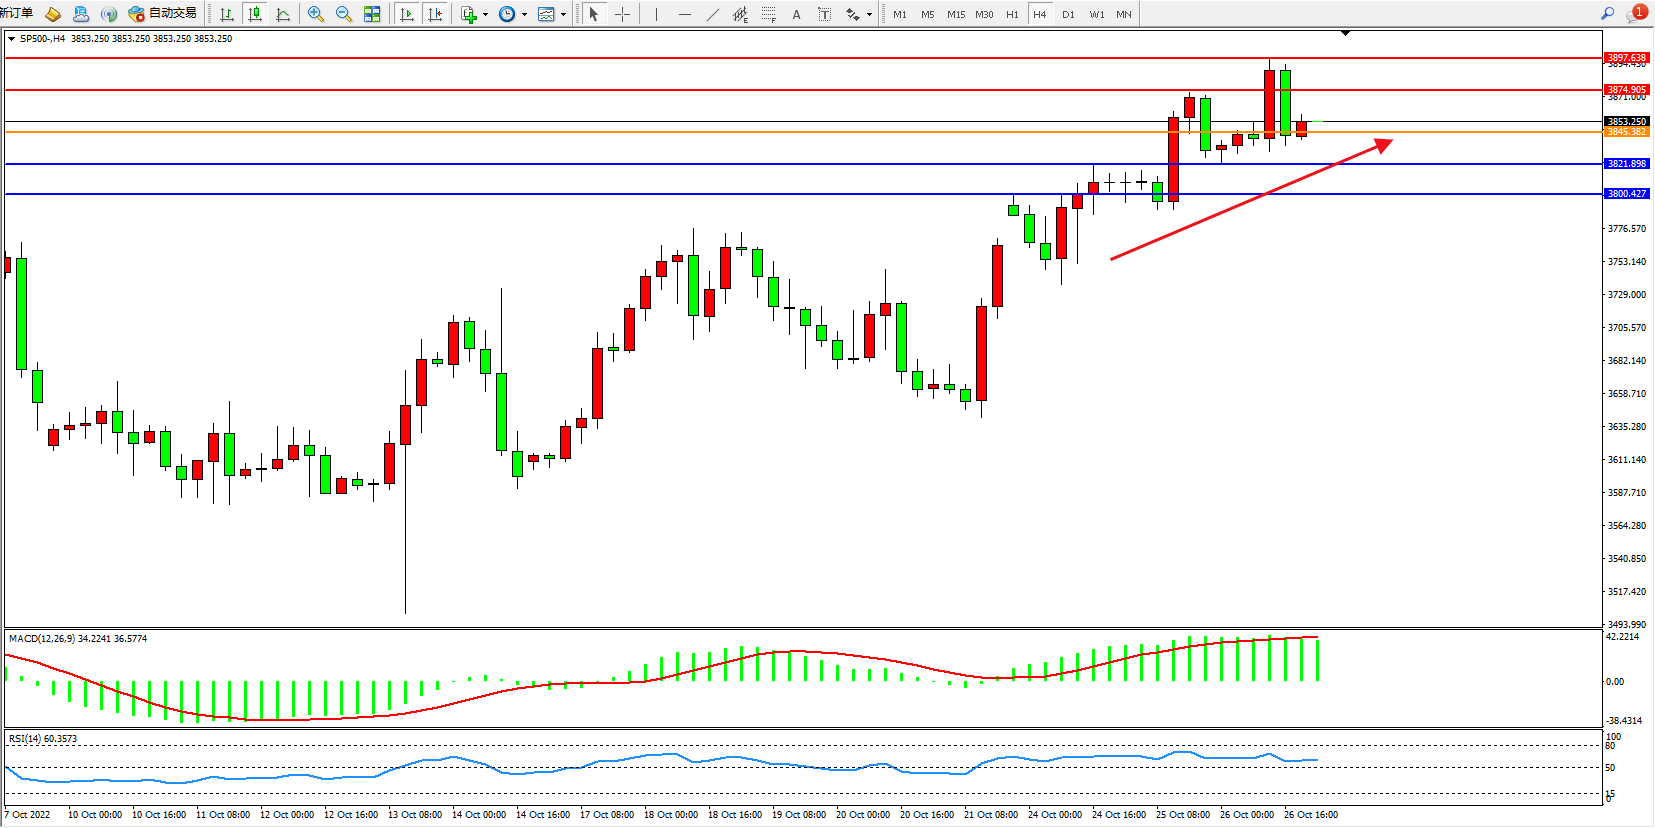
Task: Pick the text label tool
Action: tap(796, 14)
